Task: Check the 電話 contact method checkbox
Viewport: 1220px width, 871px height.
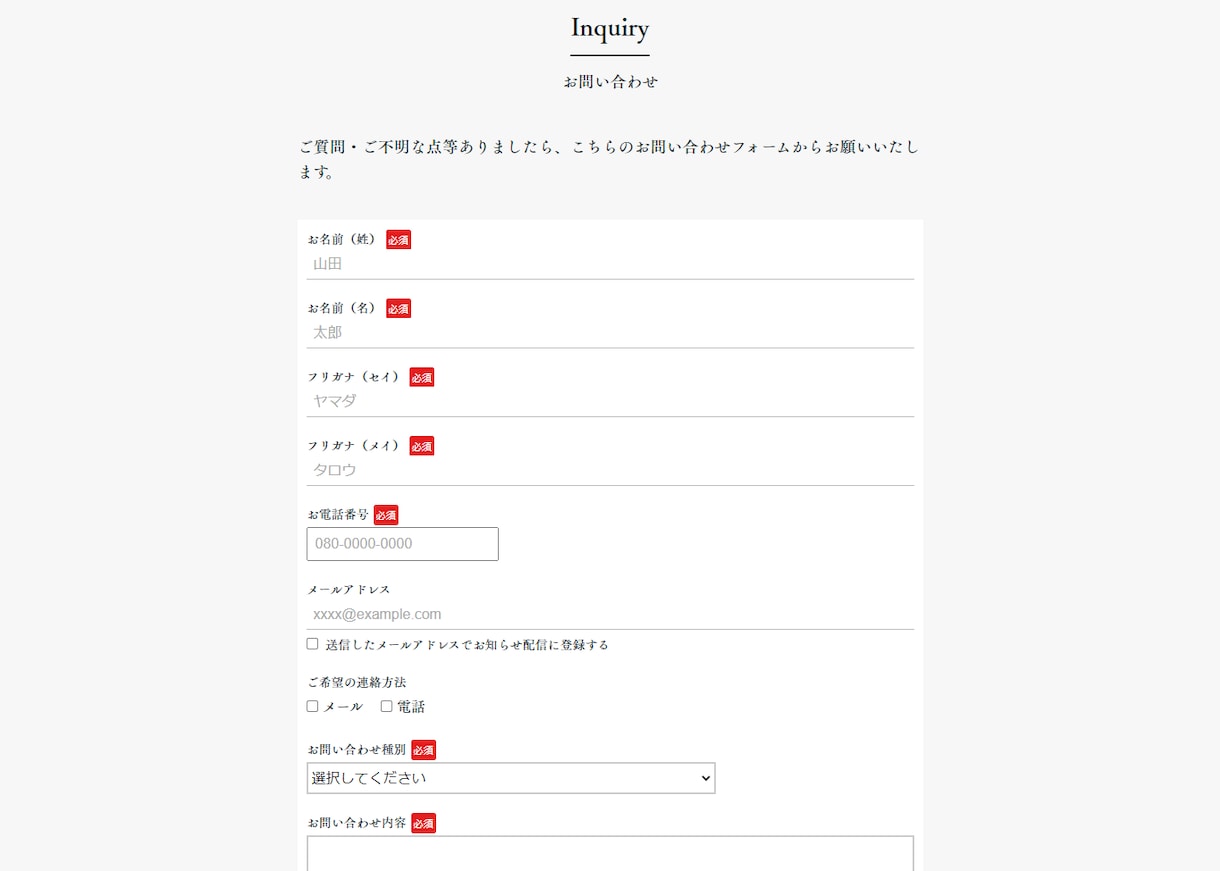Action: [386, 706]
